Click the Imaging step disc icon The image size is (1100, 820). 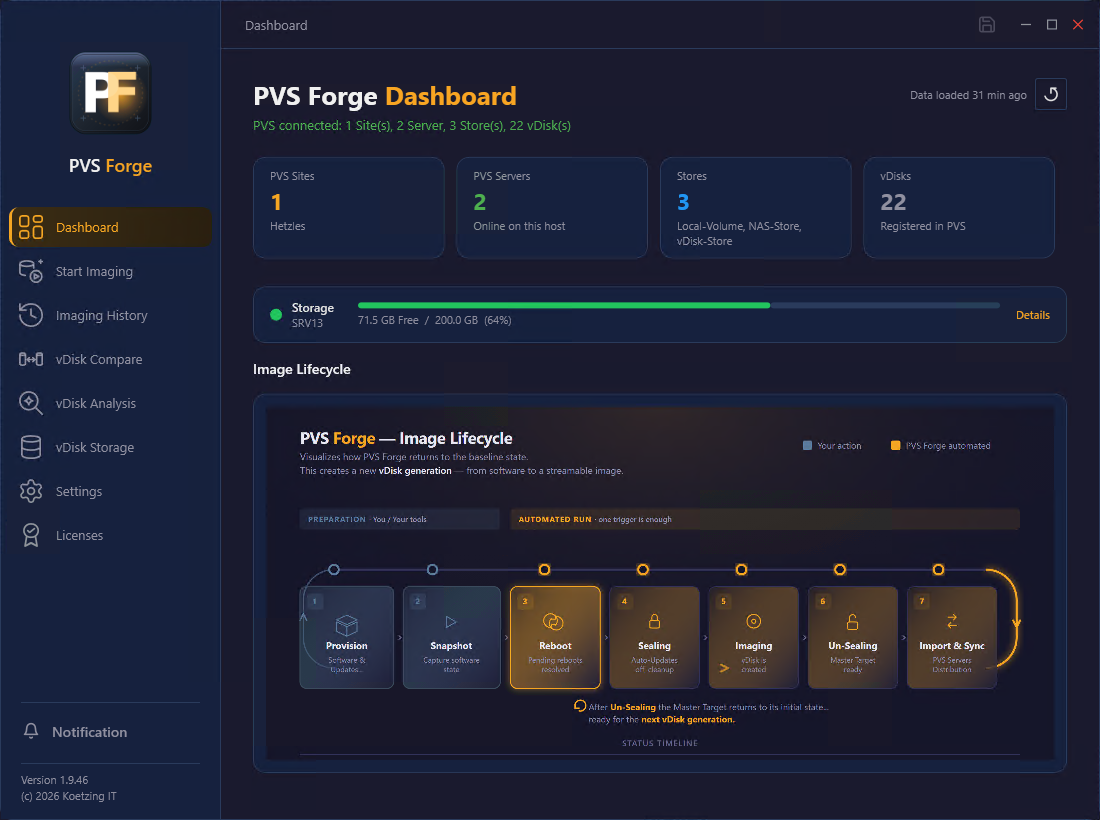click(753, 621)
